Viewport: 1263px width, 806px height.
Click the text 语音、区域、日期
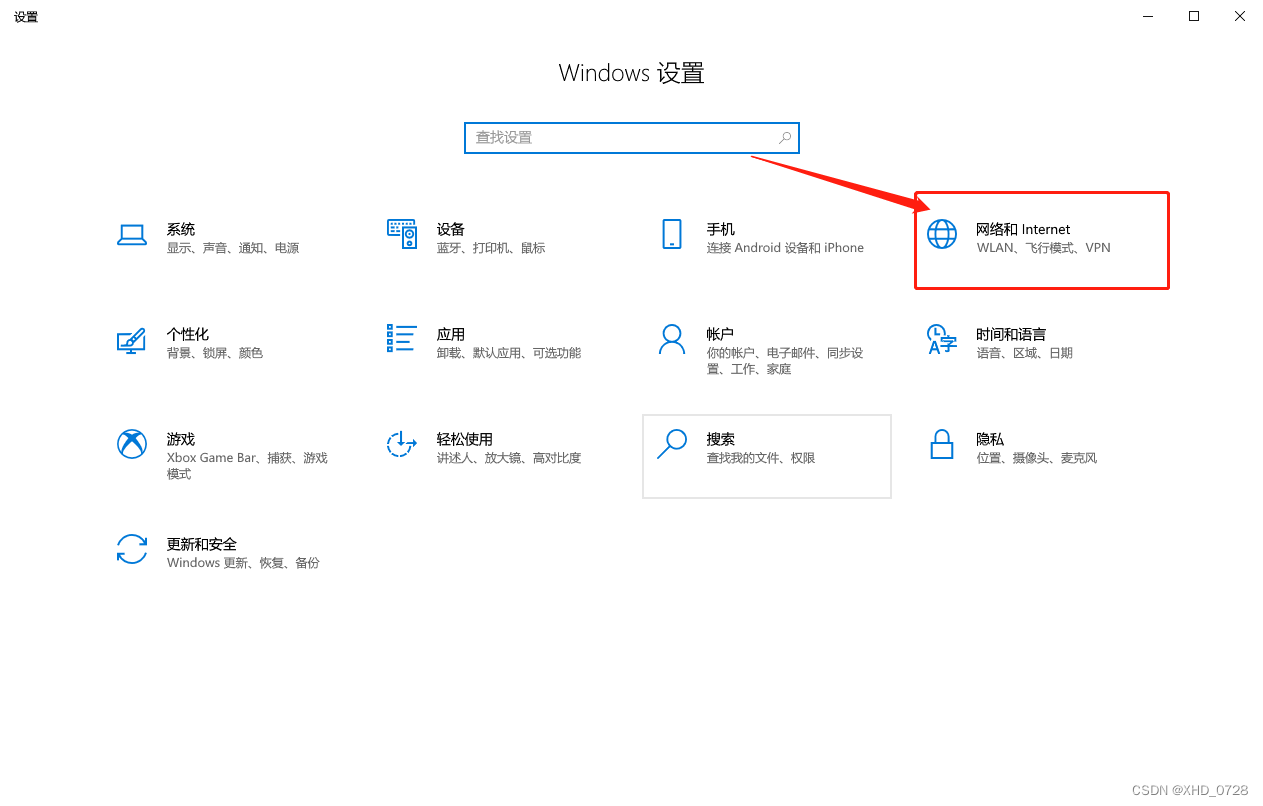click(1025, 353)
